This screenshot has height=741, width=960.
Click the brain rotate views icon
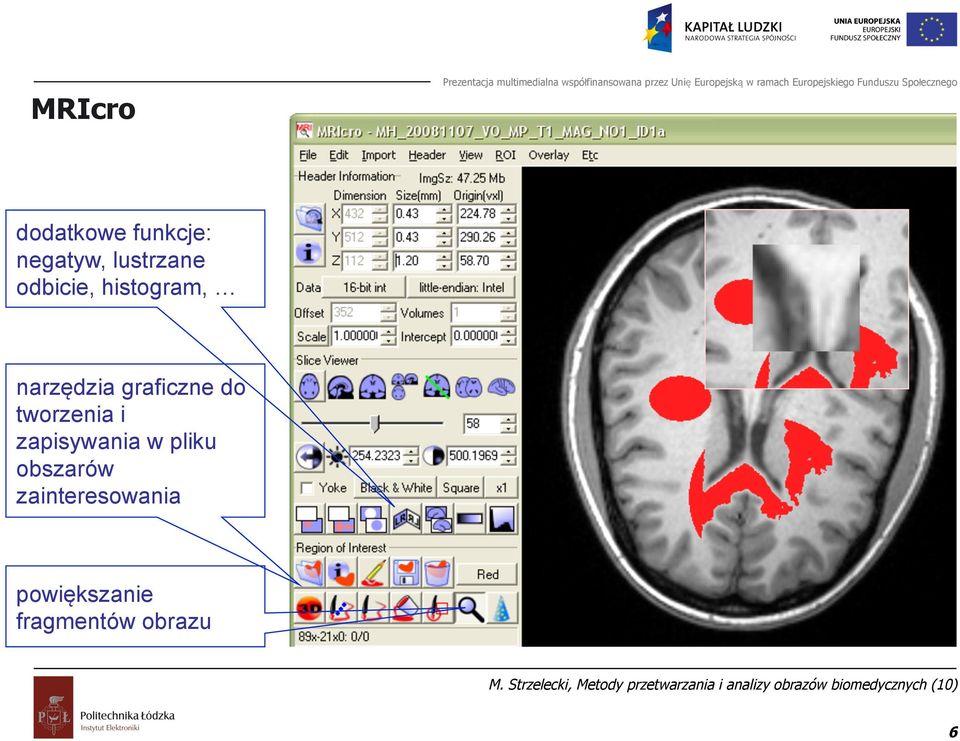pyautogui.click(x=438, y=519)
